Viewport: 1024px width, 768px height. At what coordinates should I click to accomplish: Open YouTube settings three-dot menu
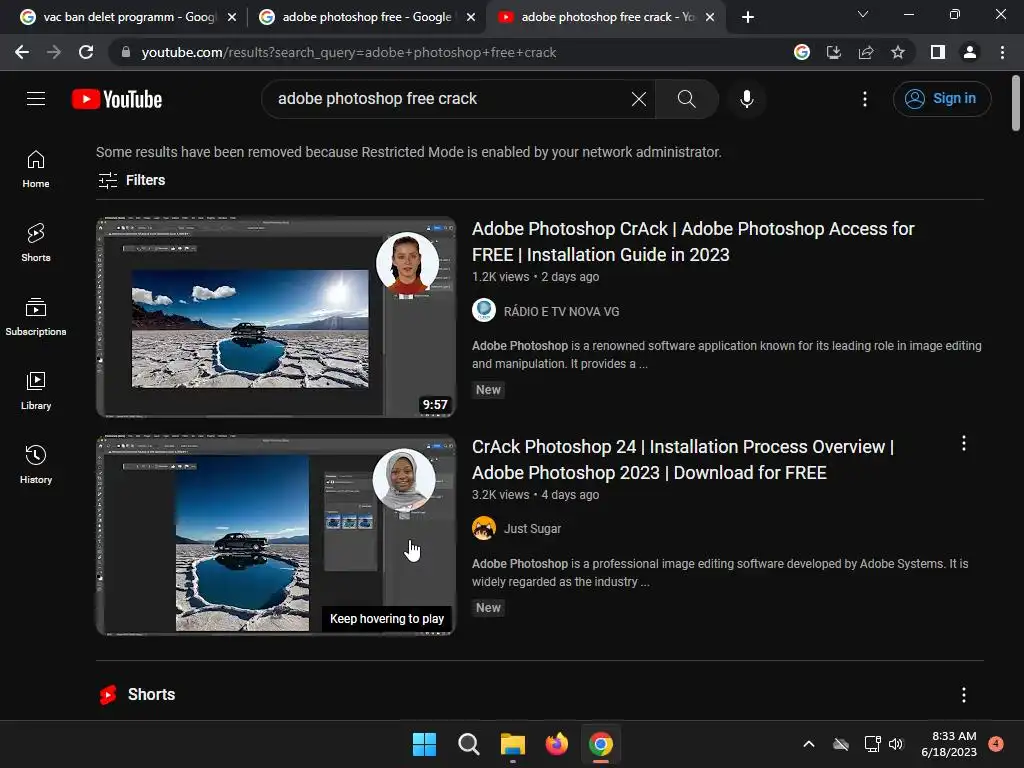click(865, 99)
